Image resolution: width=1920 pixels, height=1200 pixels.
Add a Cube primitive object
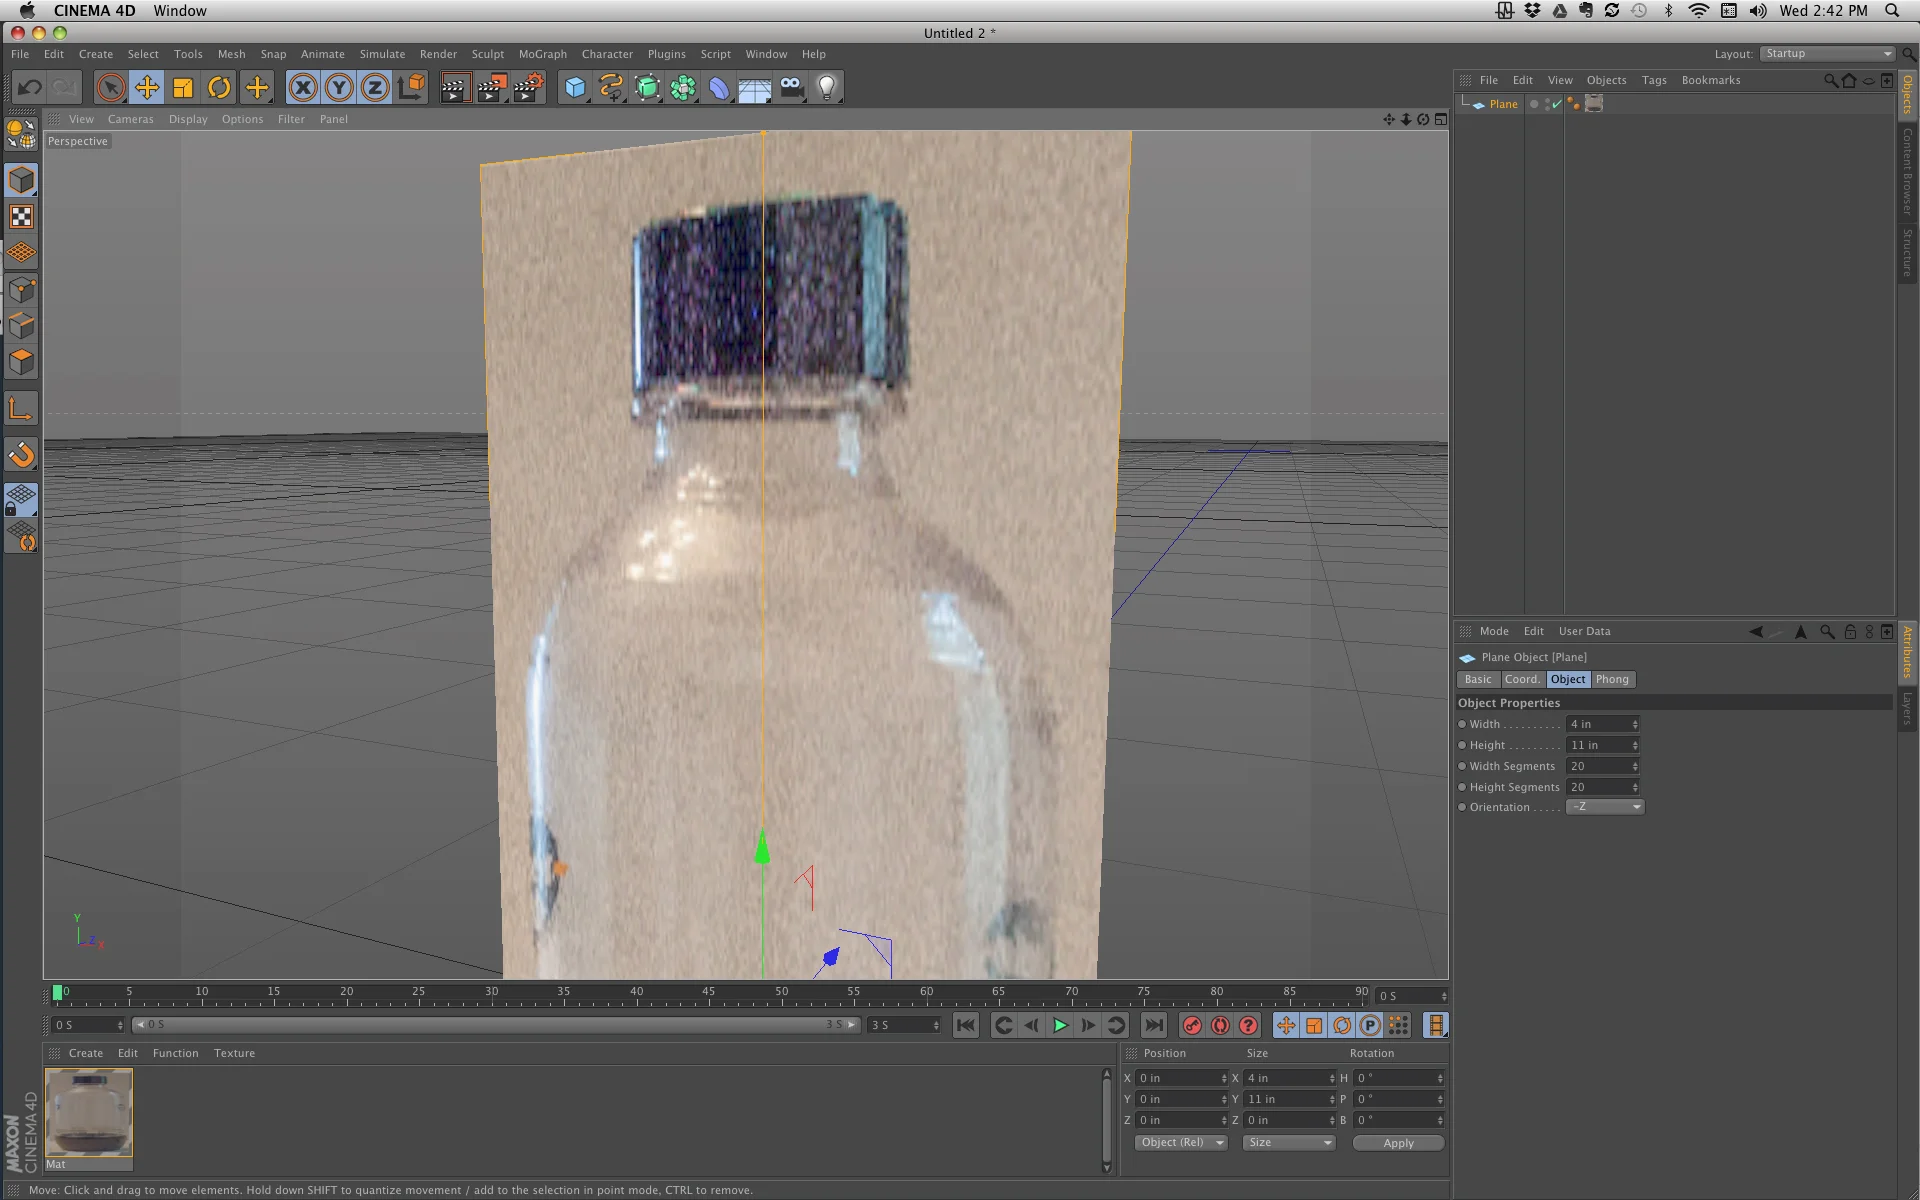(x=575, y=88)
